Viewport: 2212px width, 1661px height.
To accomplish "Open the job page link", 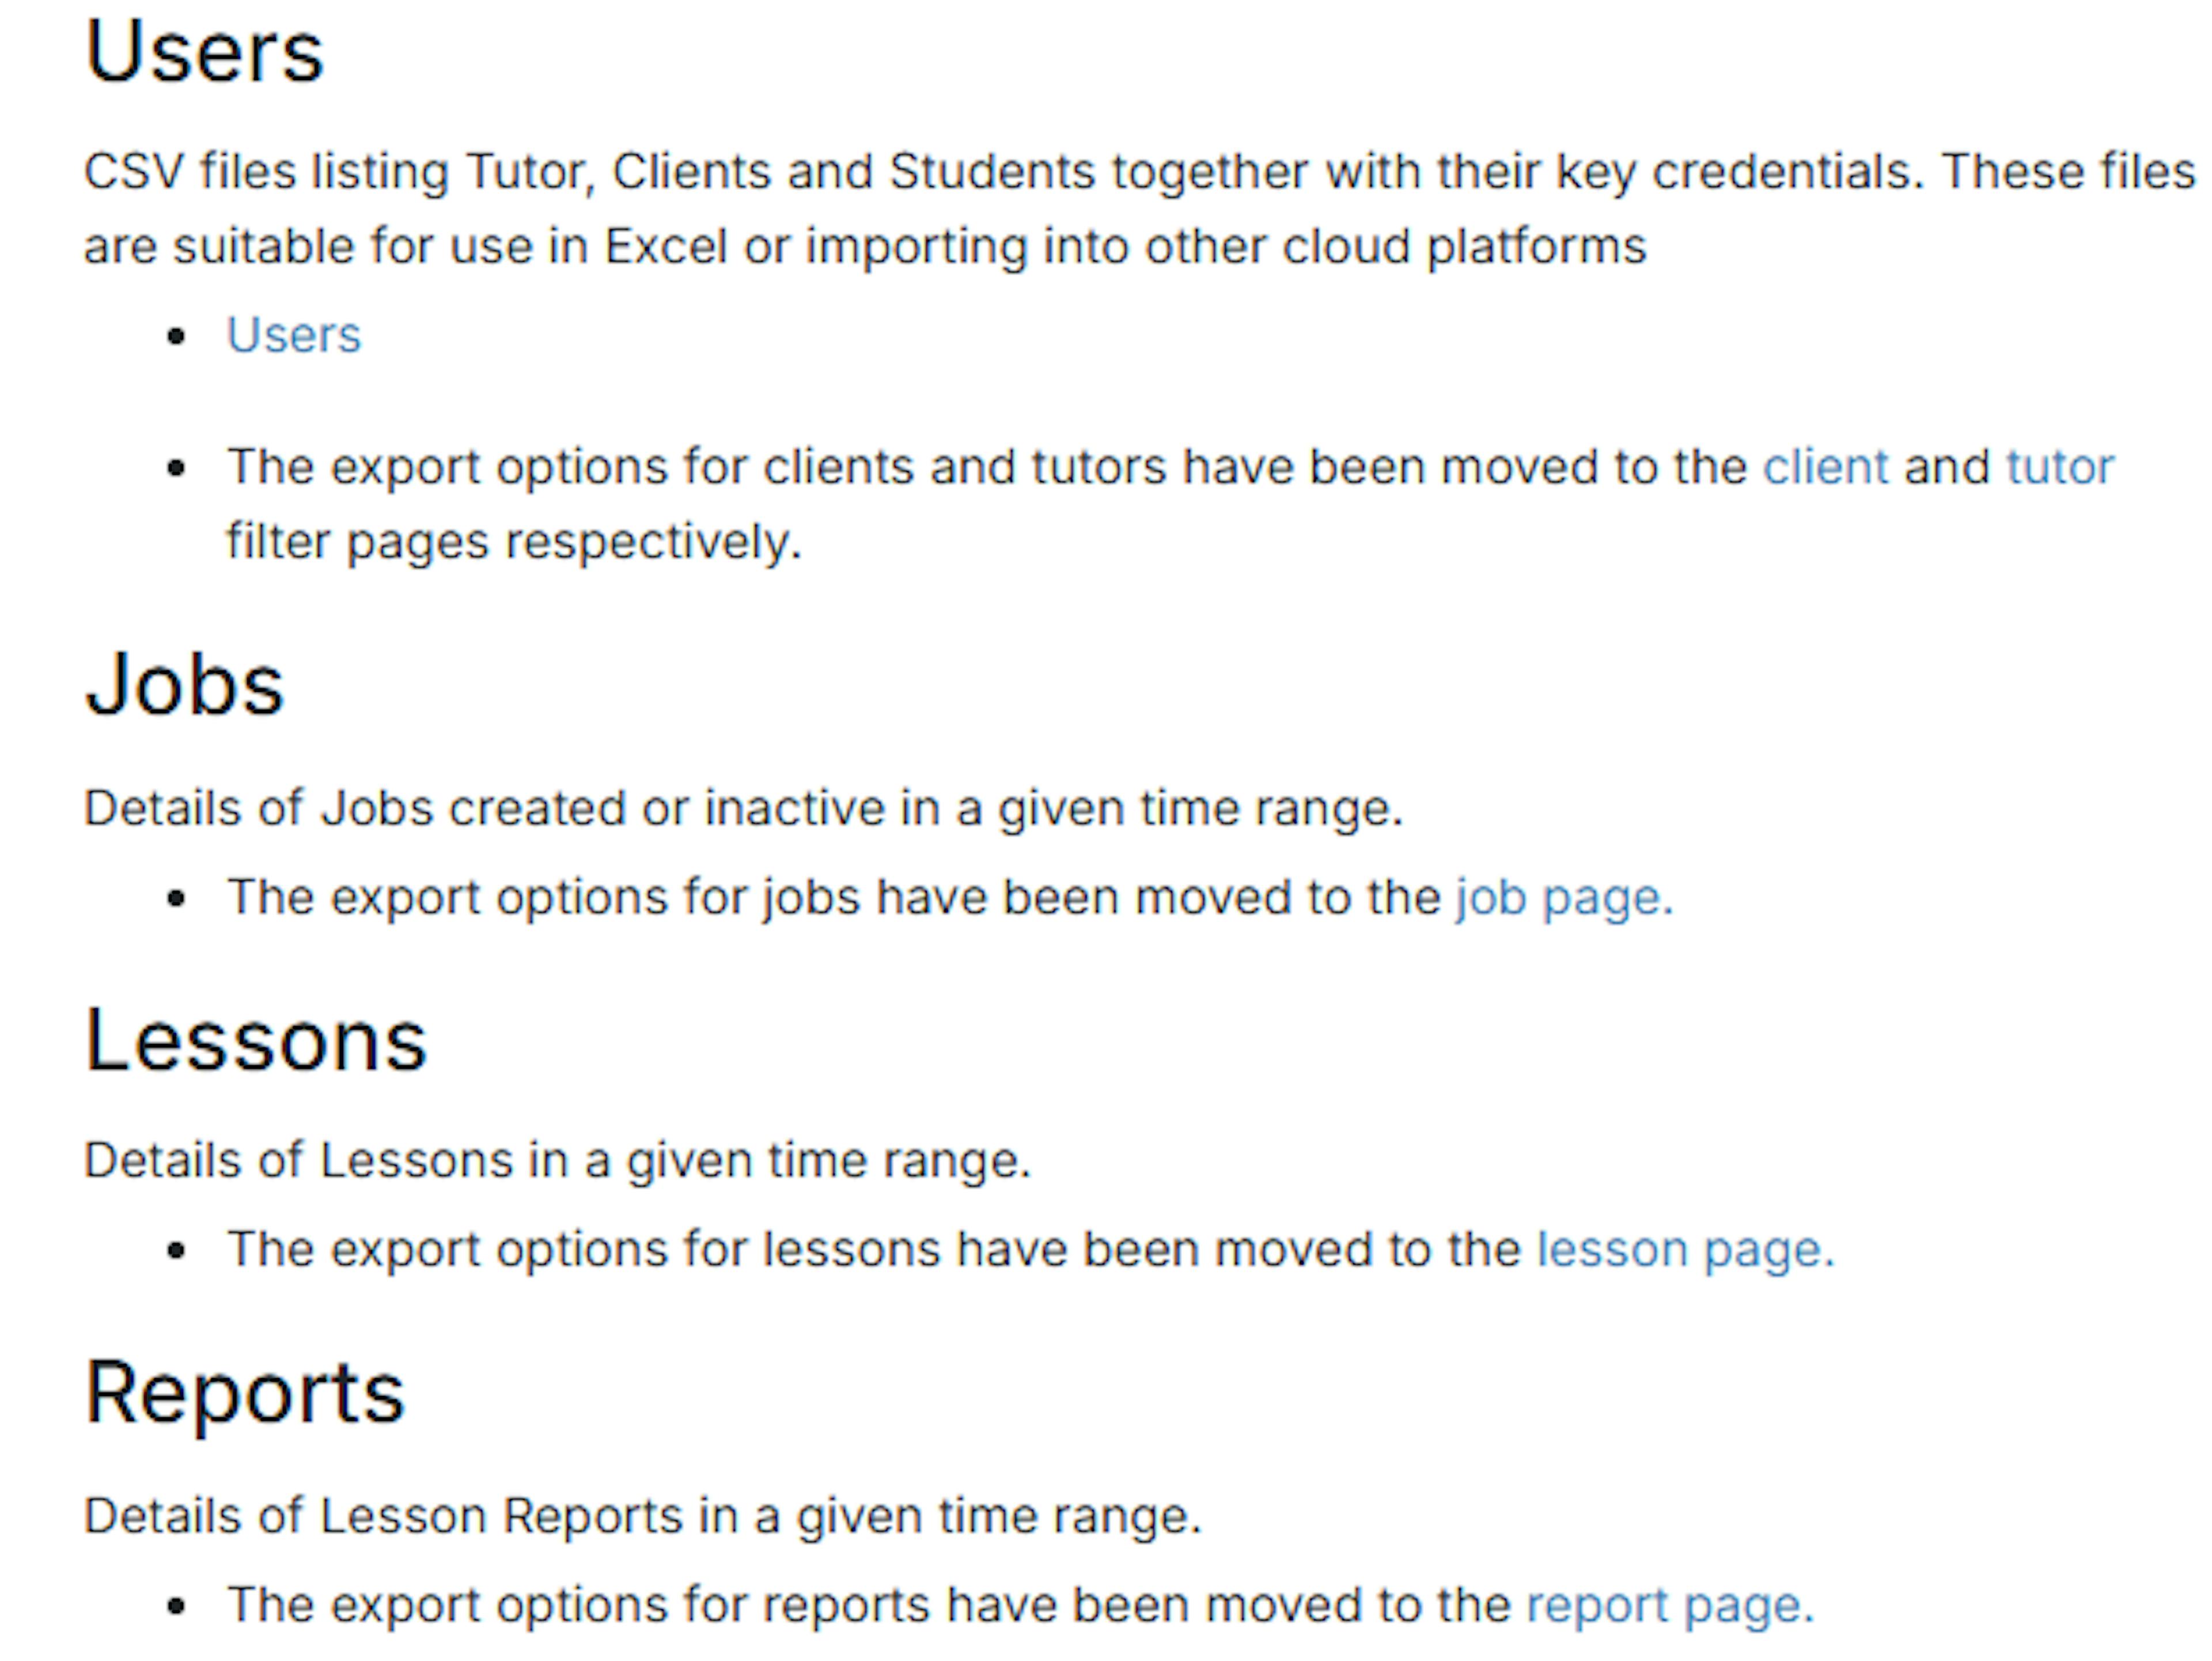I will coord(1564,897).
